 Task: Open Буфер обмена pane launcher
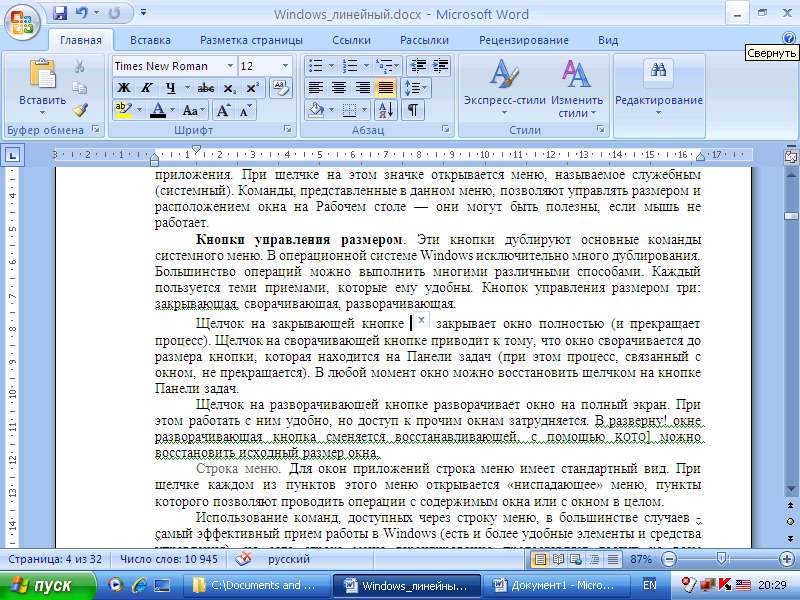tap(96, 129)
